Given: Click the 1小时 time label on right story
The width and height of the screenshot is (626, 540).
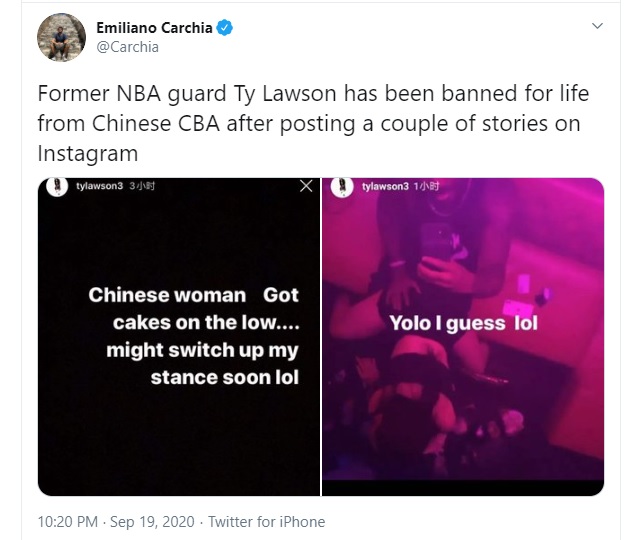Looking at the screenshot, I should [x=427, y=186].
